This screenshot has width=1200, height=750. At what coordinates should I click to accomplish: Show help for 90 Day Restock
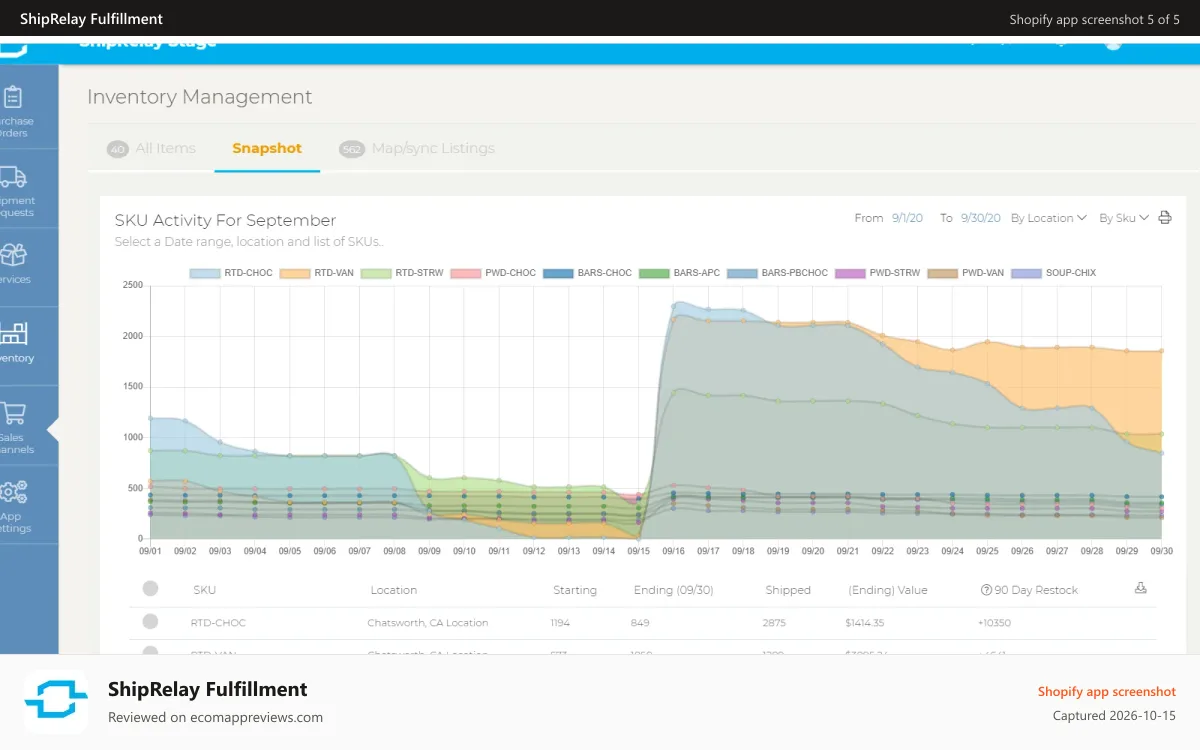(x=986, y=590)
